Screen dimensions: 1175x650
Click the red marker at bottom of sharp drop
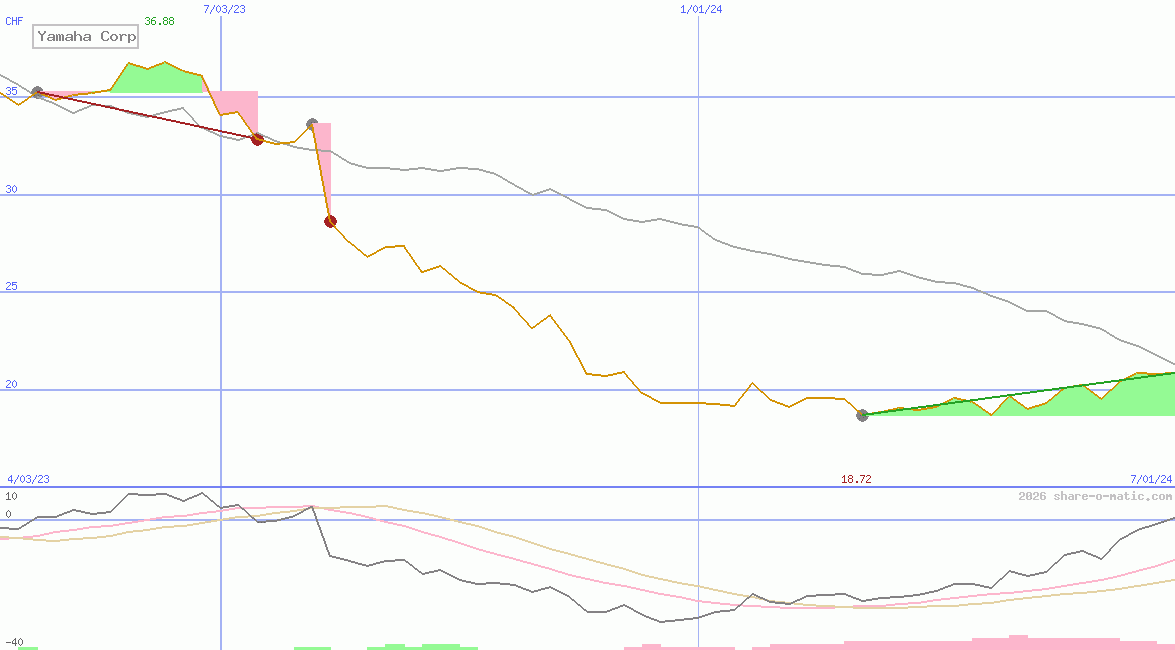tap(330, 221)
